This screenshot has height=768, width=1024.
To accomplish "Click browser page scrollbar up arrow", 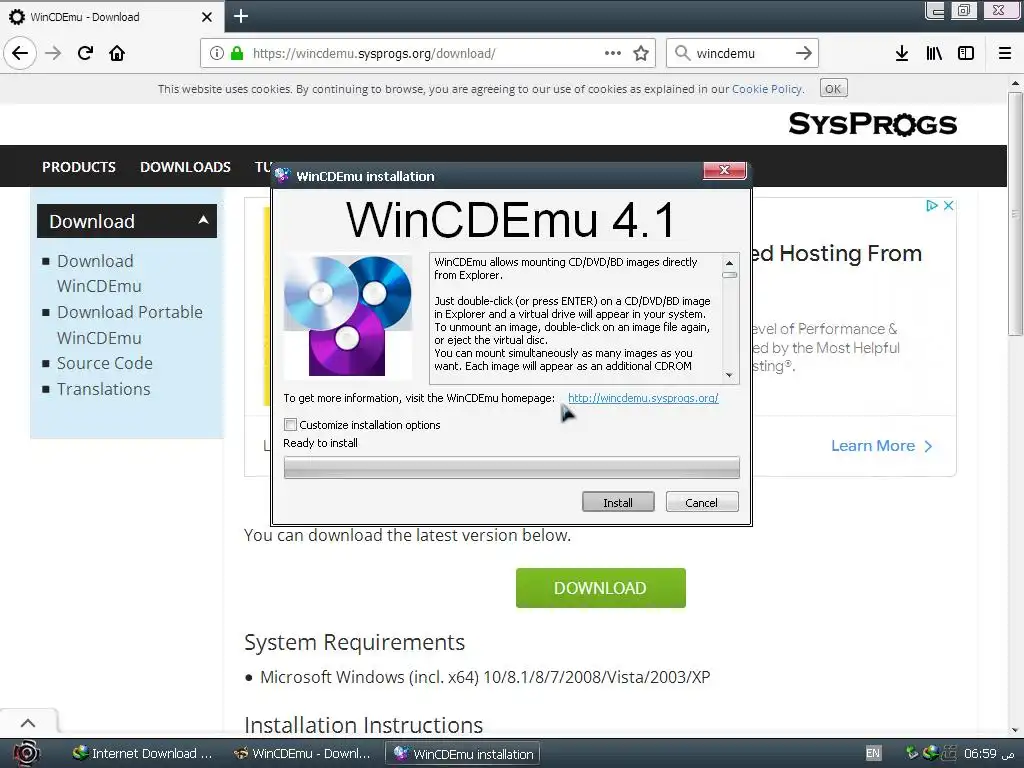I will tap(1015, 83).
